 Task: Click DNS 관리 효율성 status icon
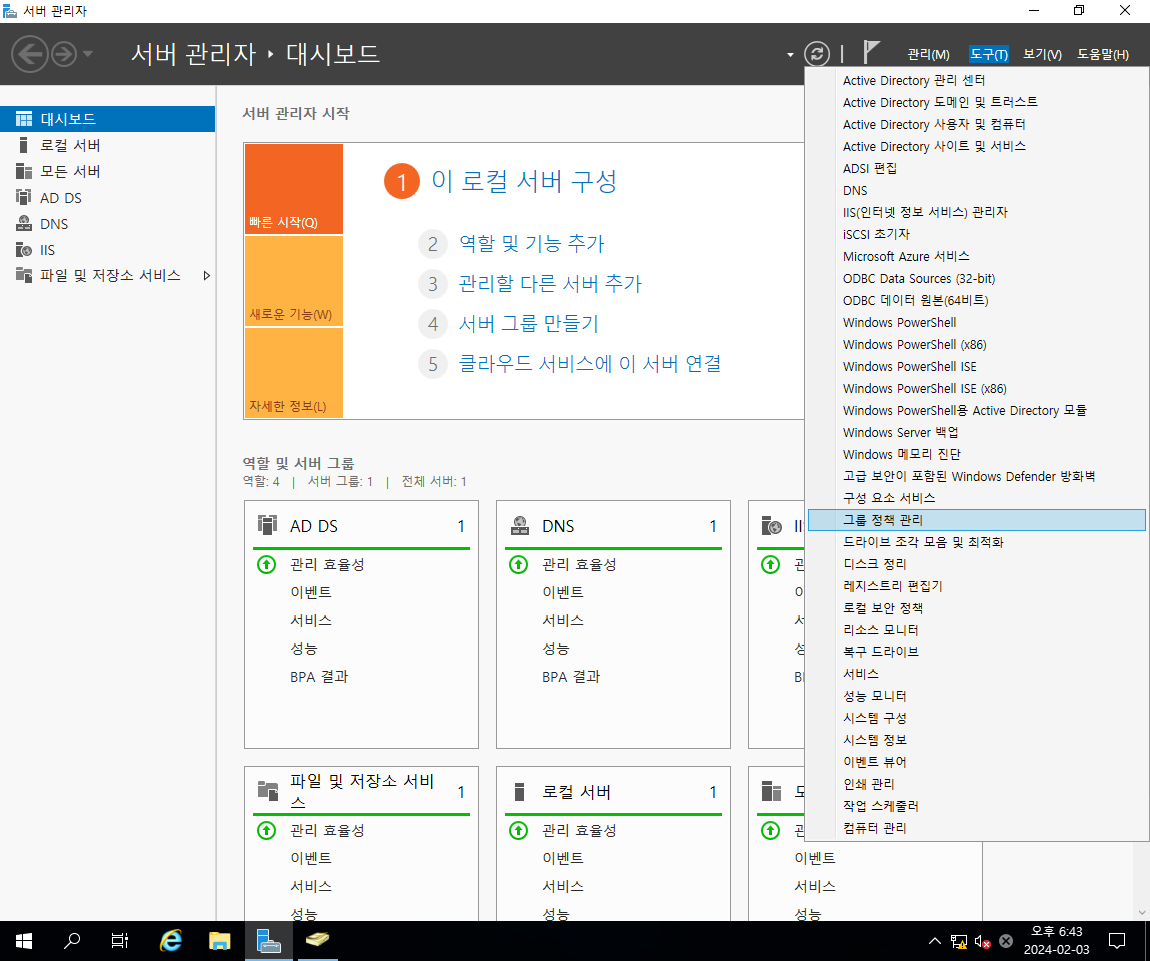click(519, 564)
